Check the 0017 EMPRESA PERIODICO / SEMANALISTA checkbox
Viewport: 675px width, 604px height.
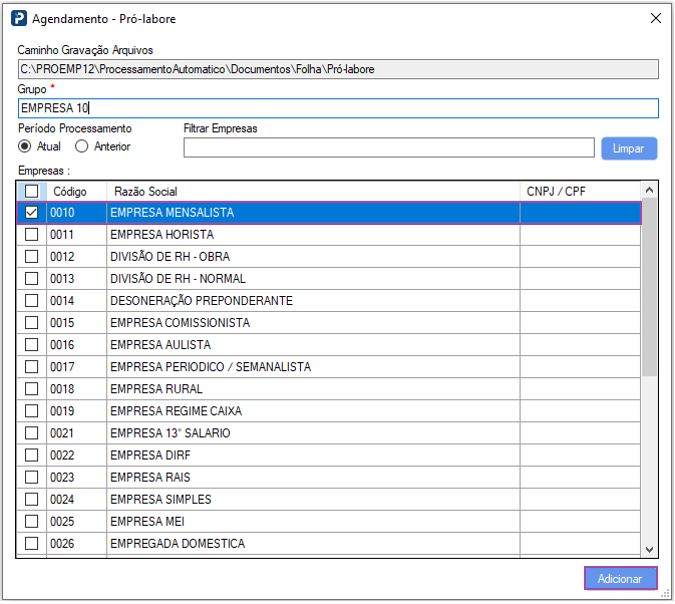click(x=31, y=367)
